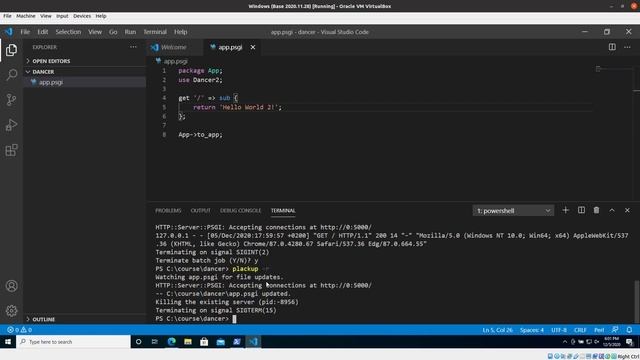Viewport: 640px width, 360px height.
Task: Open the Manage gear icon
Action: pos(11,311)
